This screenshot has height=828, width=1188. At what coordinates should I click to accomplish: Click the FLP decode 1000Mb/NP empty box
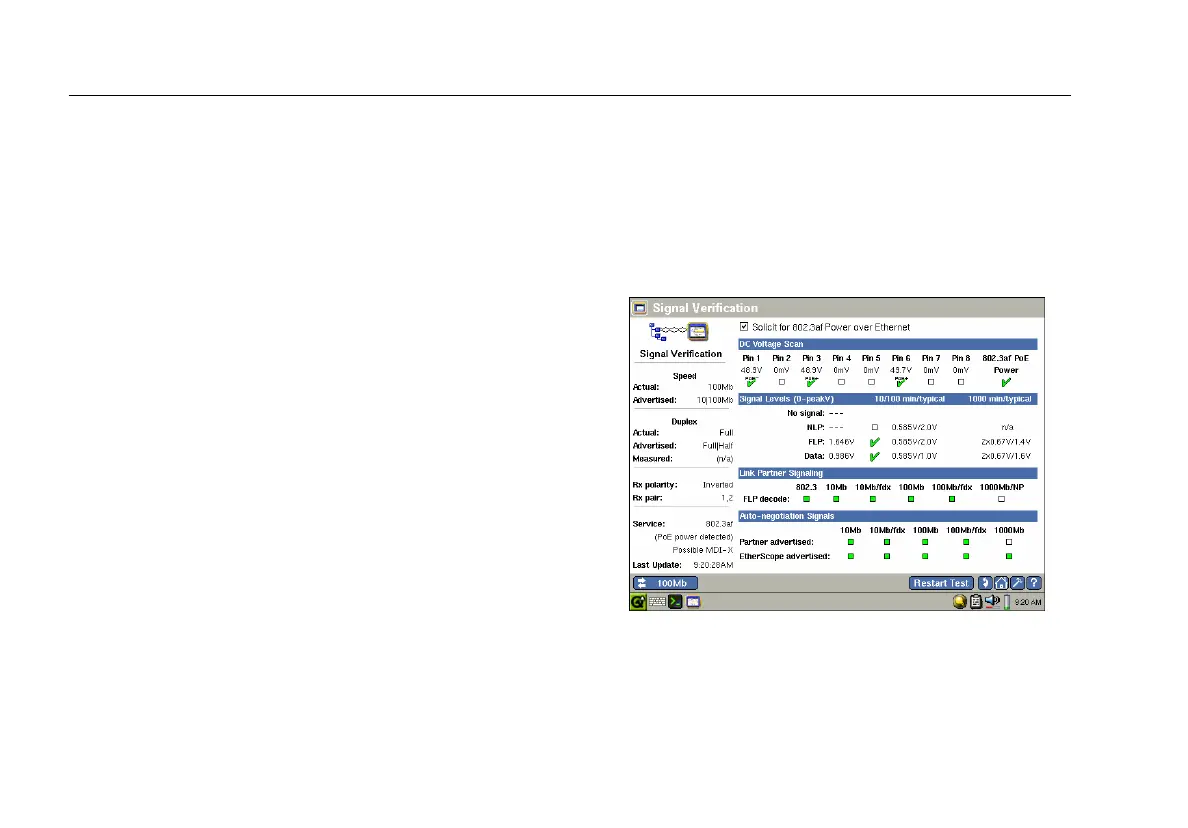(x=1002, y=499)
